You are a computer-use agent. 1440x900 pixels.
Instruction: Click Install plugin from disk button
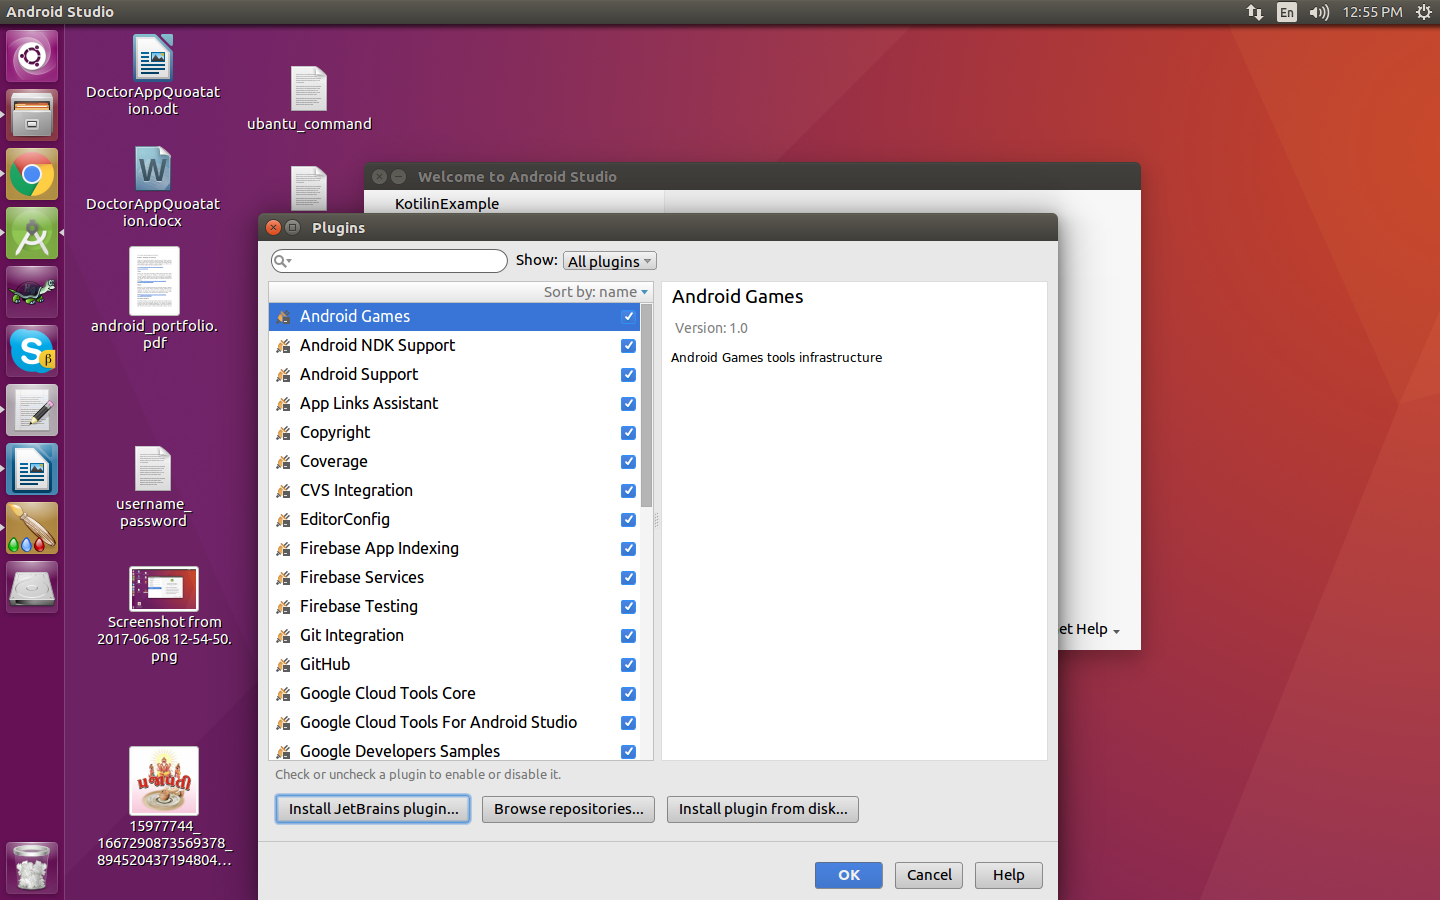point(763,809)
